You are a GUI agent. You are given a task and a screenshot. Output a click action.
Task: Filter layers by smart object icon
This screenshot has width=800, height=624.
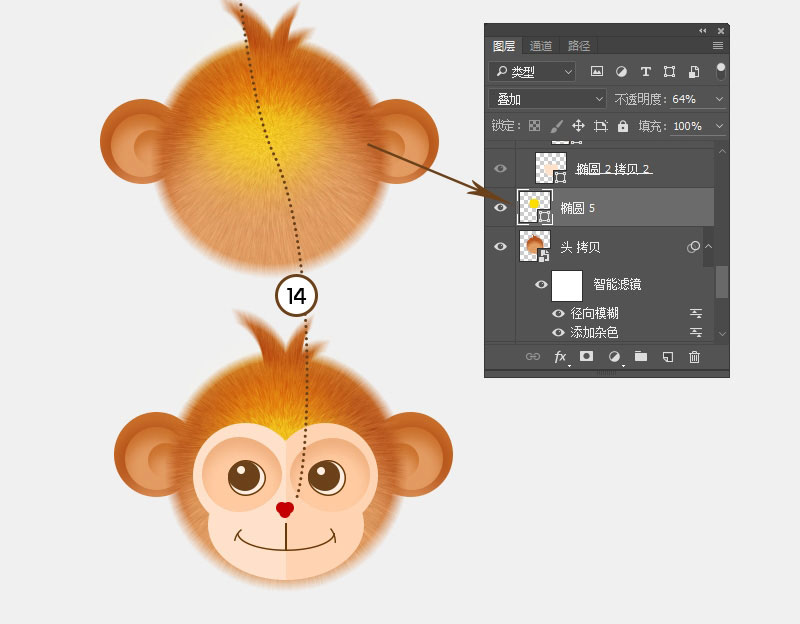(693, 71)
